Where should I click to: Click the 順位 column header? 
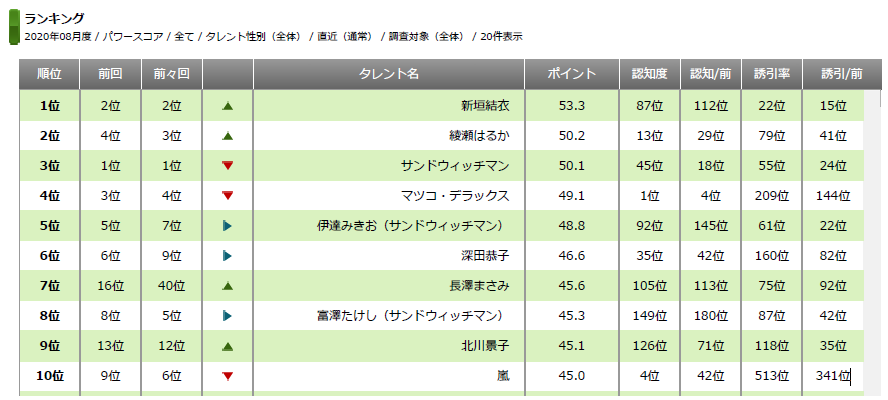(x=49, y=74)
